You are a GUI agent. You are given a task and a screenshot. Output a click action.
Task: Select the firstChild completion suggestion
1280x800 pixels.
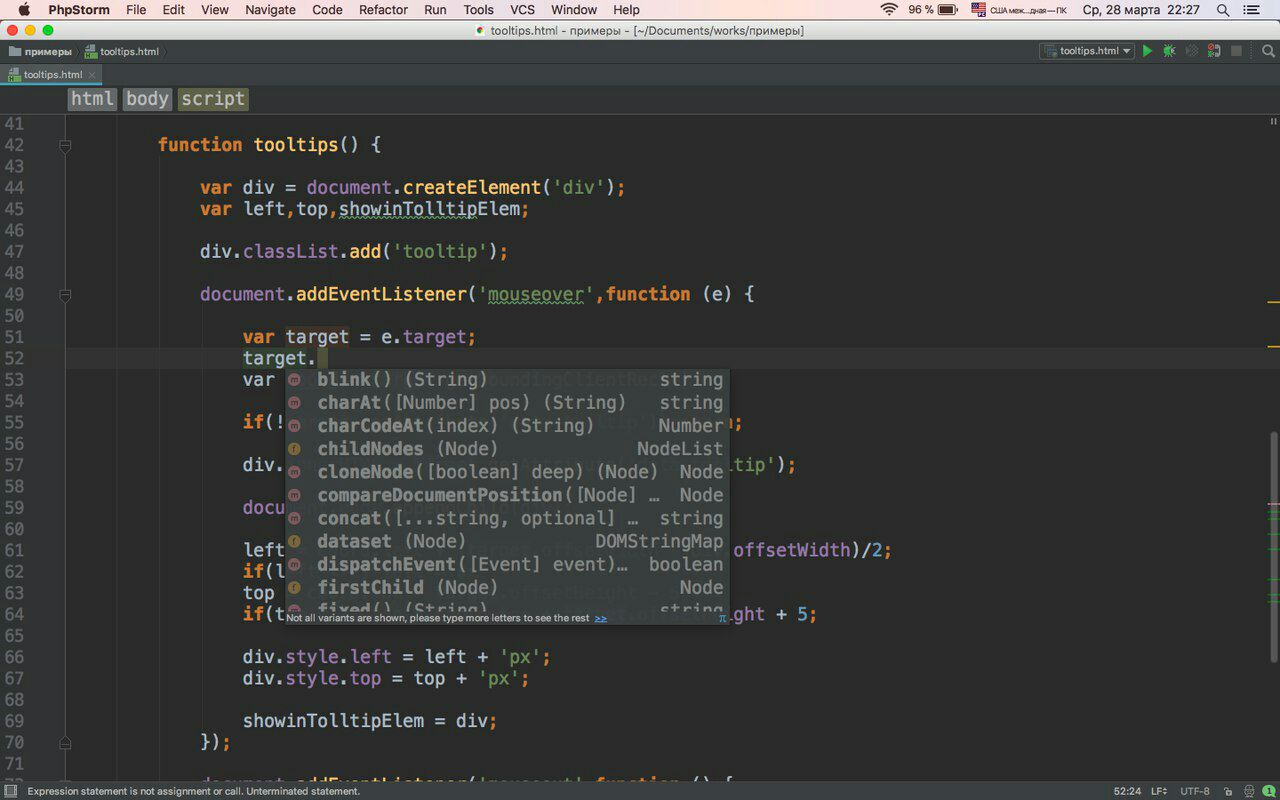506,587
